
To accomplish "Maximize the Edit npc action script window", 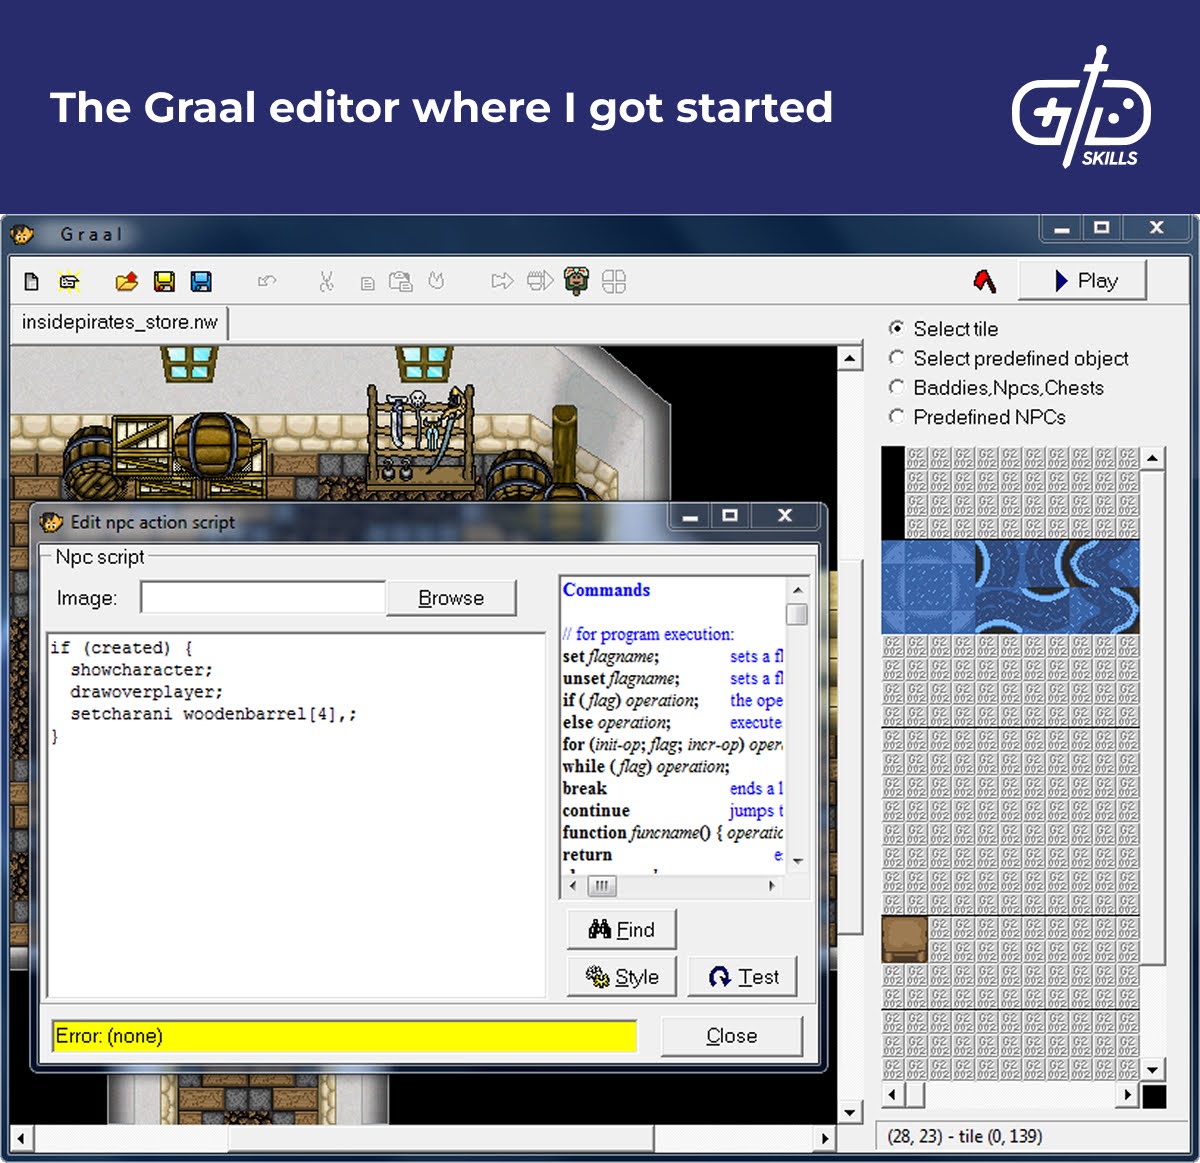I will tap(730, 516).
